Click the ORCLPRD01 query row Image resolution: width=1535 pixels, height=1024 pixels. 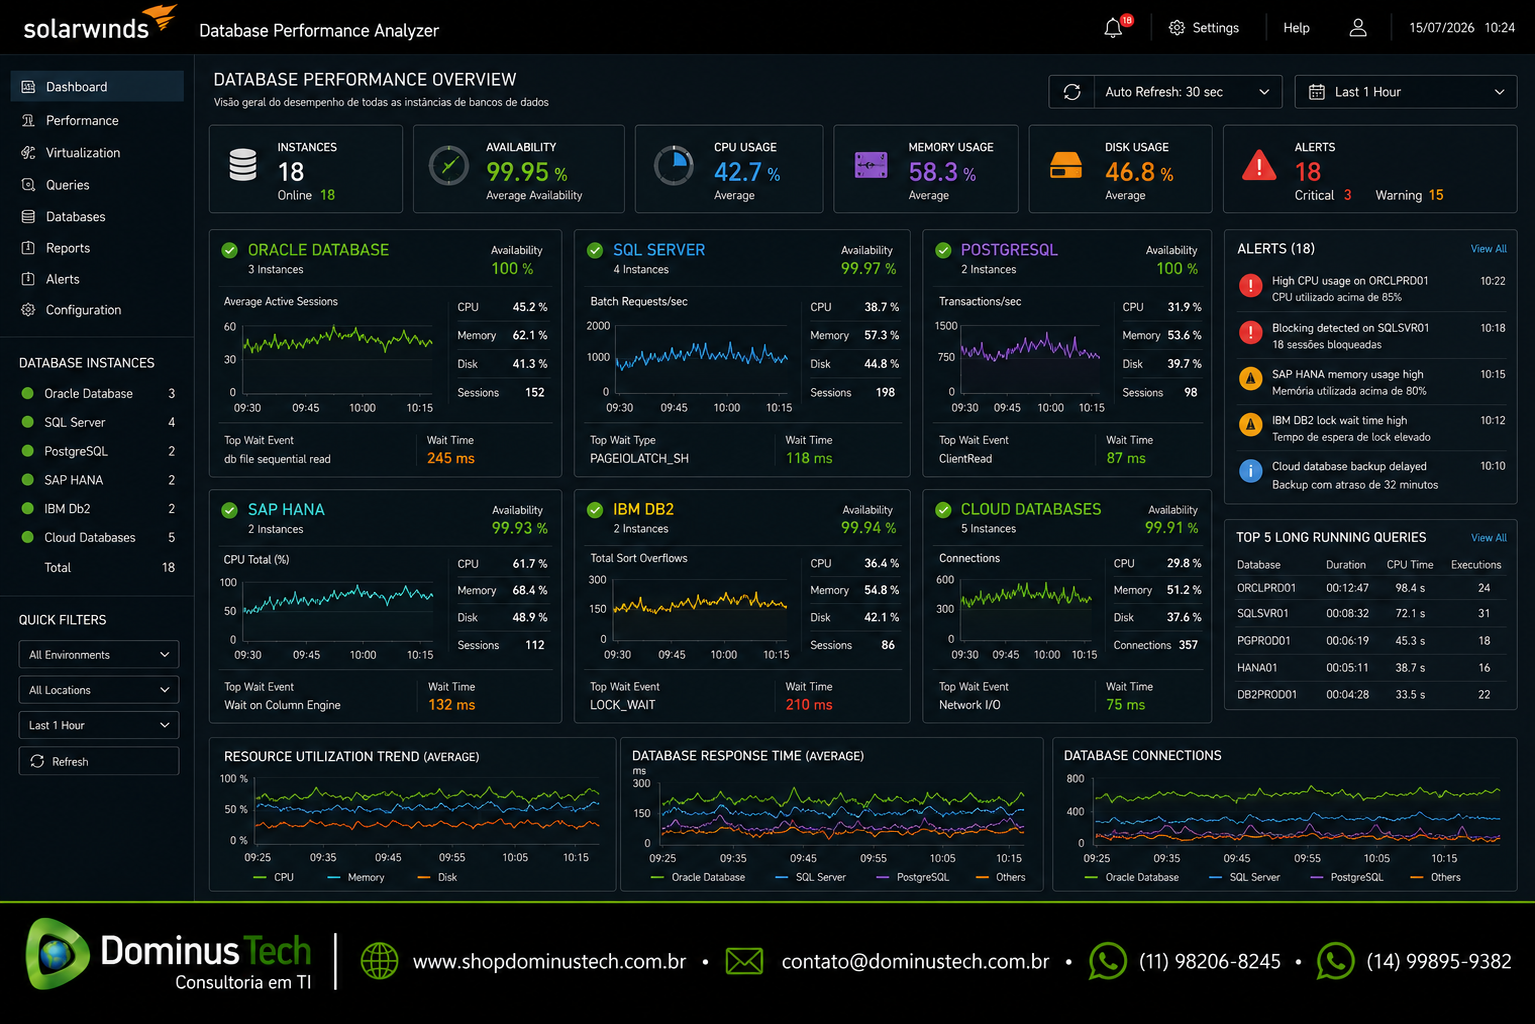[1370, 588]
